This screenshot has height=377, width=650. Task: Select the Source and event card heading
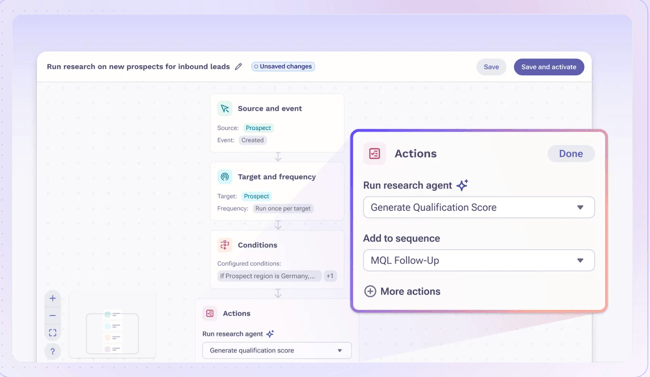(270, 109)
